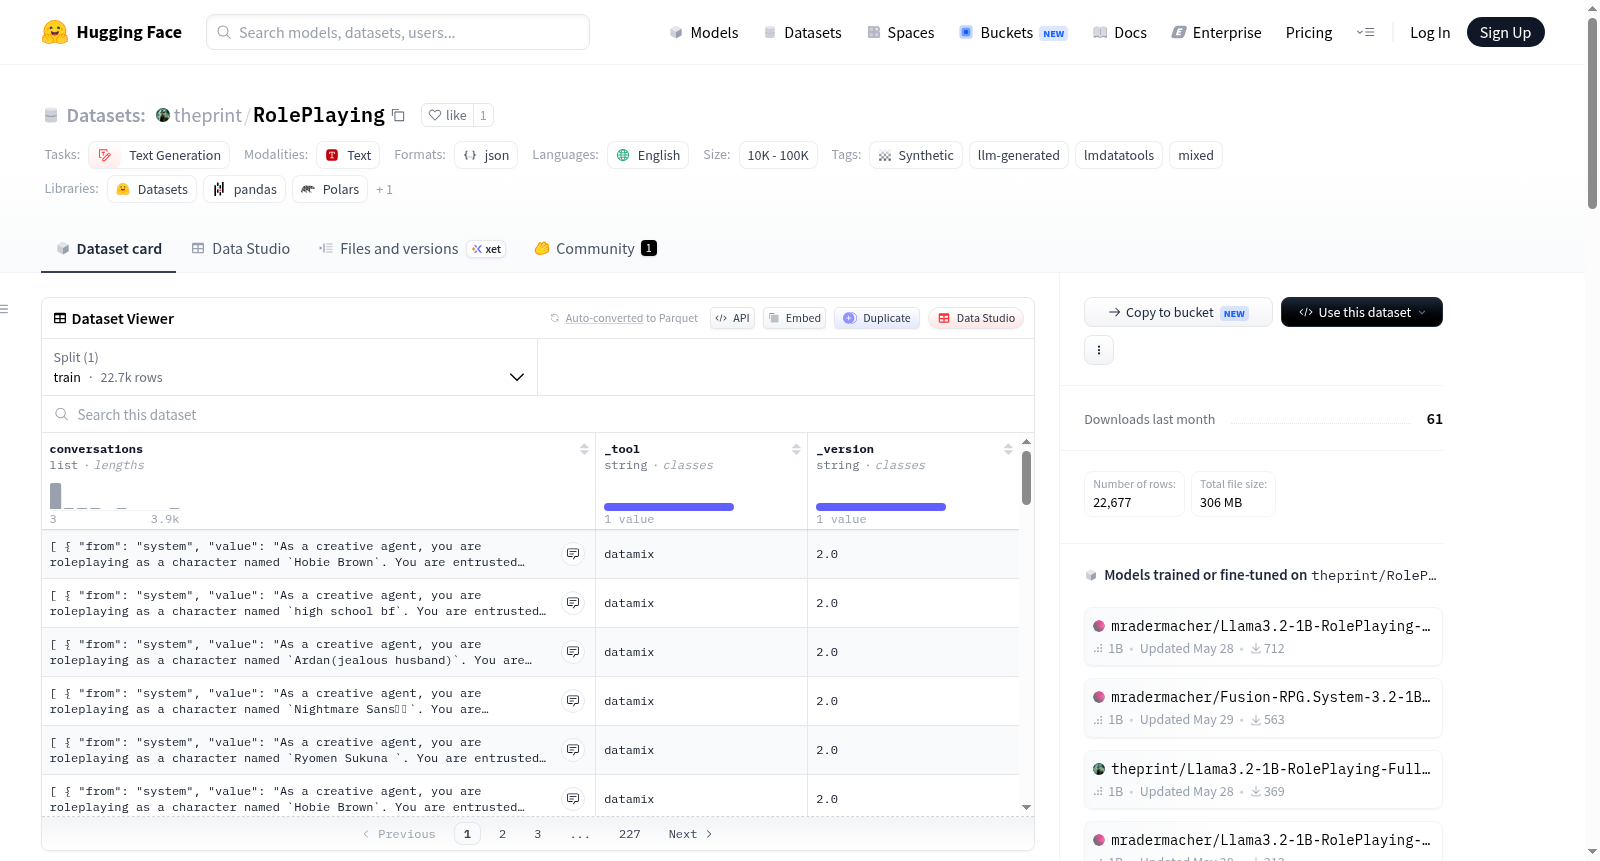Image resolution: width=1600 pixels, height=861 pixels.
Task: Open the Datasets library tag
Action: (x=152, y=189)
